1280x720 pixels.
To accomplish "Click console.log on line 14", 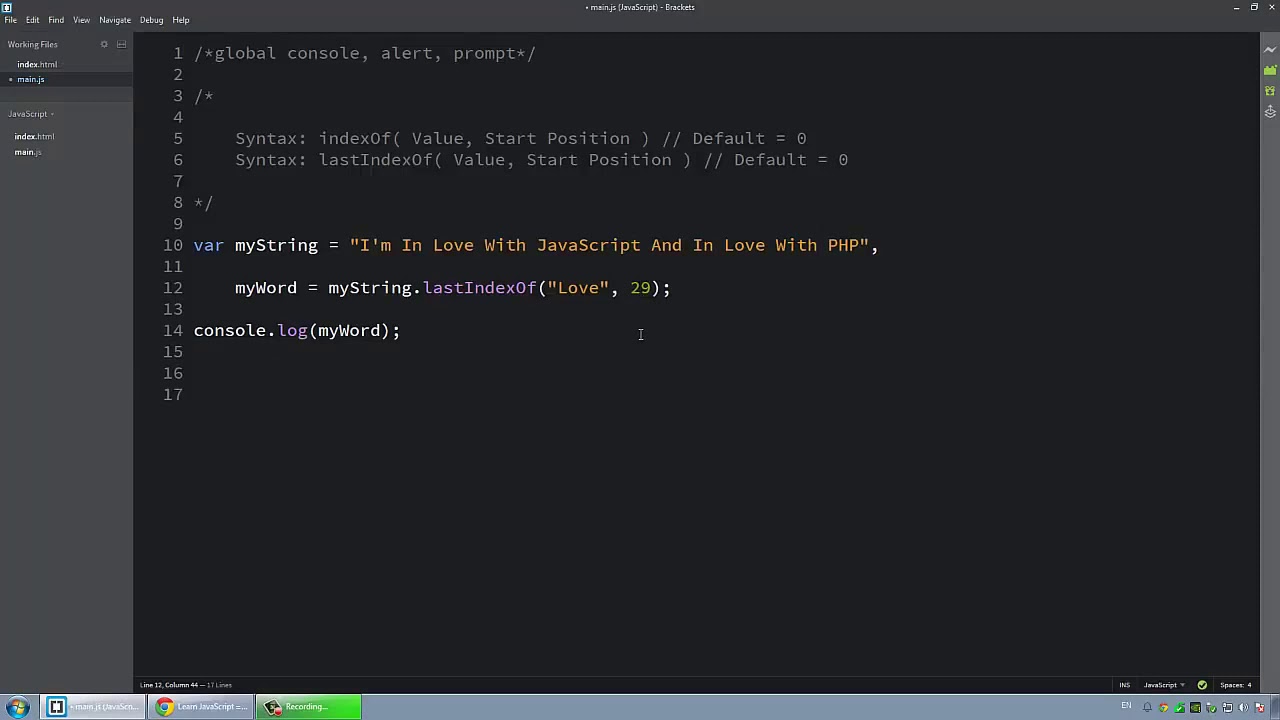I will coord(250,330).
